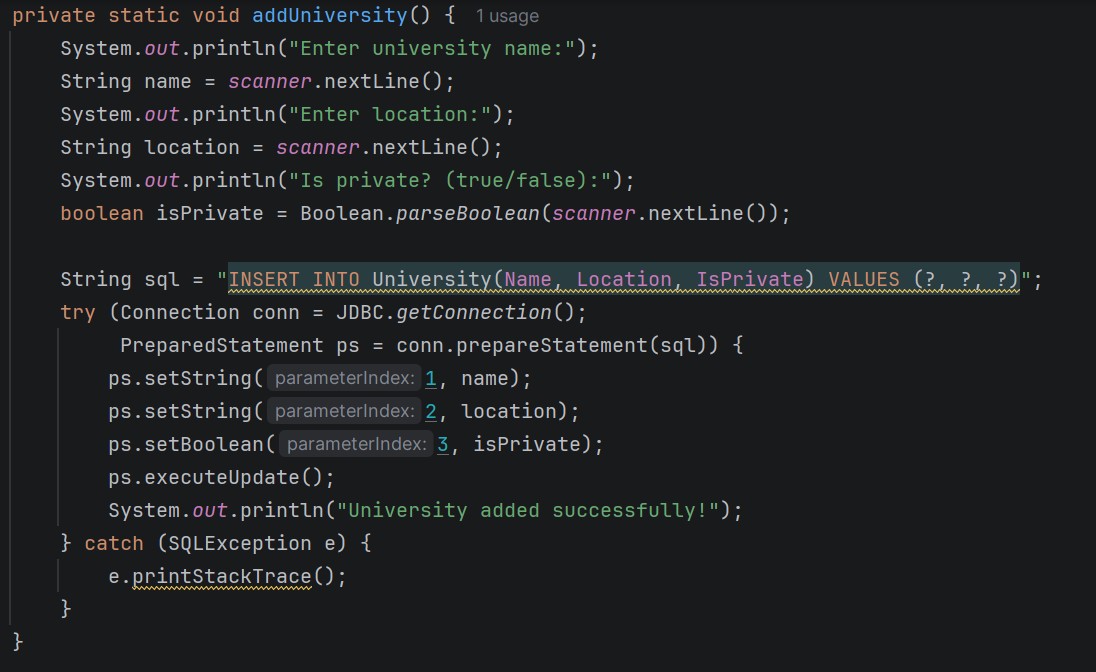Click the addUniversity method name

coord(331,16)
